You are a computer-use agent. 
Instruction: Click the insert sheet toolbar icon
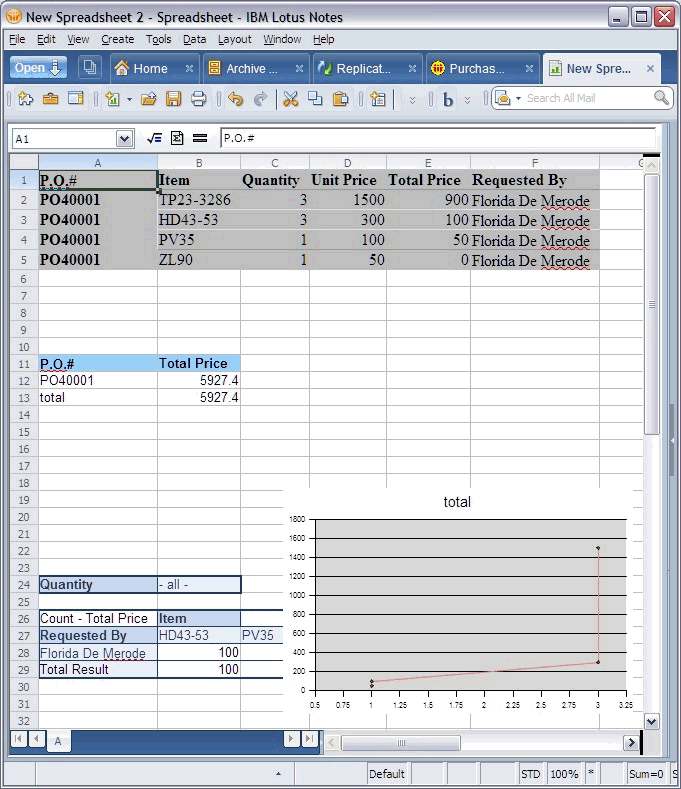tap(377, 99)
